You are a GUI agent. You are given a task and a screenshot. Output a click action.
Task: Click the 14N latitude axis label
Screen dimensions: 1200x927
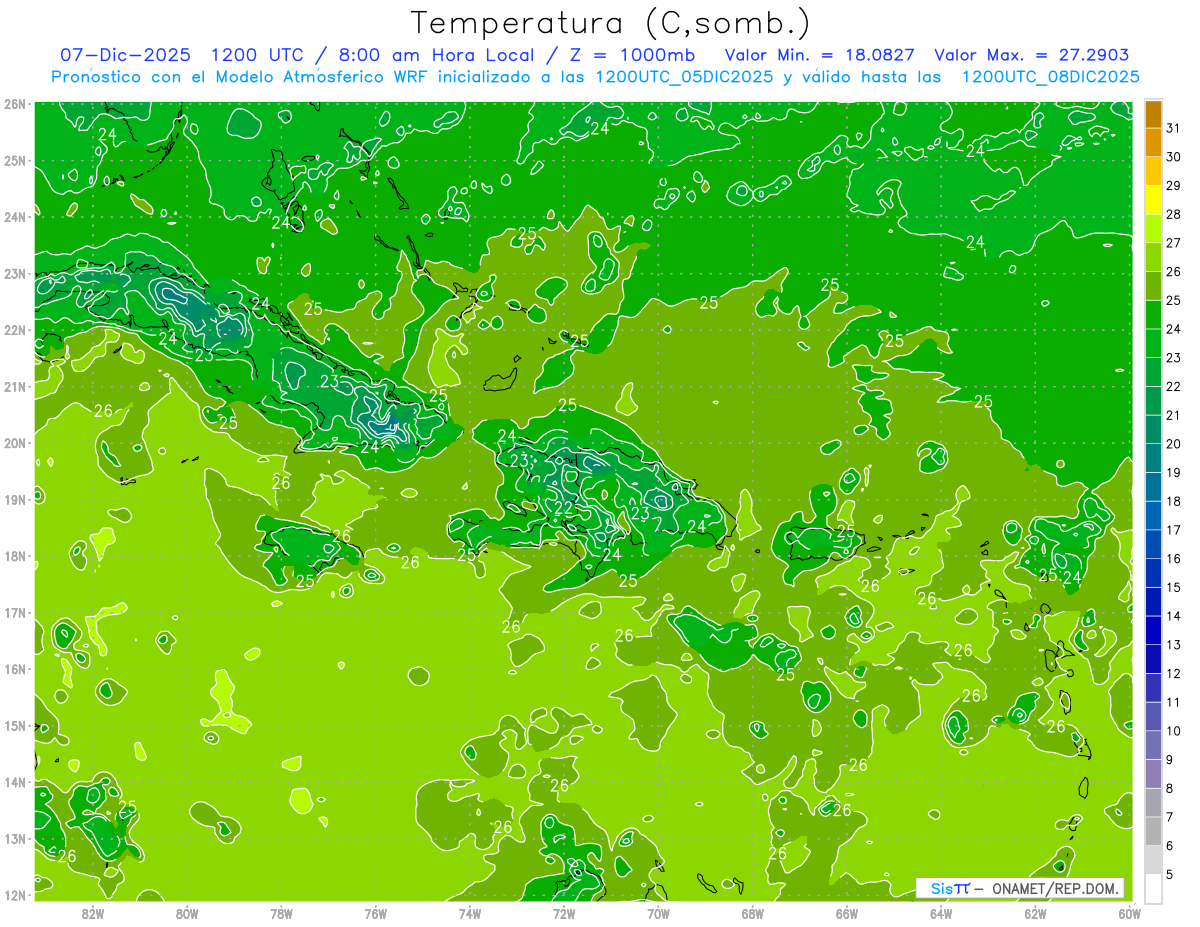click(14, 782)
